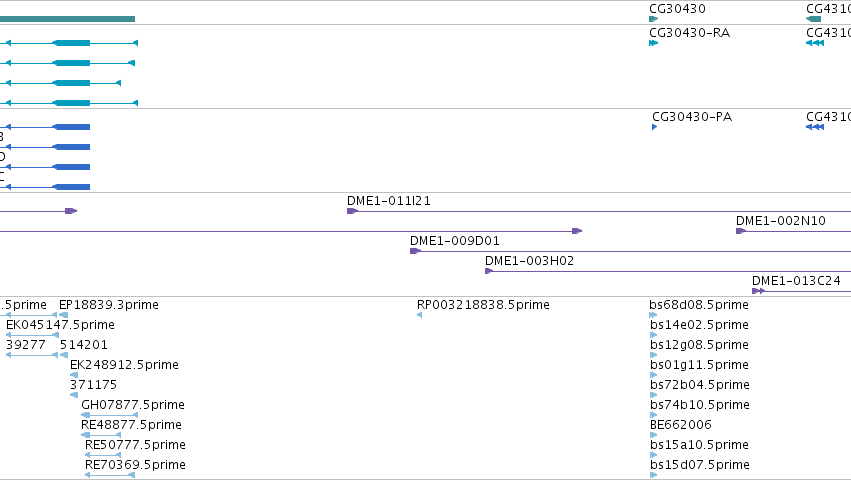Click the GH07877.5prime EST label

[133, 405]
